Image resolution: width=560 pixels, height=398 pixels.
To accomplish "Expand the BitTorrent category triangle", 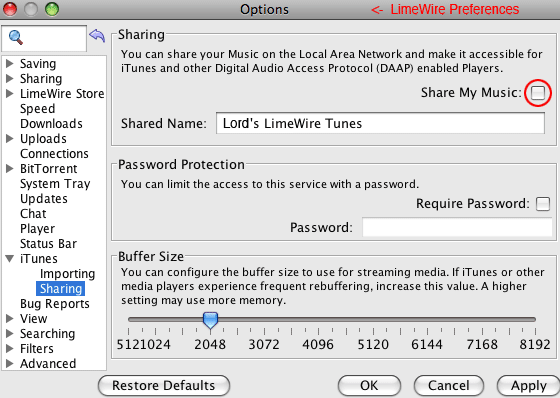I will (10, 169).
